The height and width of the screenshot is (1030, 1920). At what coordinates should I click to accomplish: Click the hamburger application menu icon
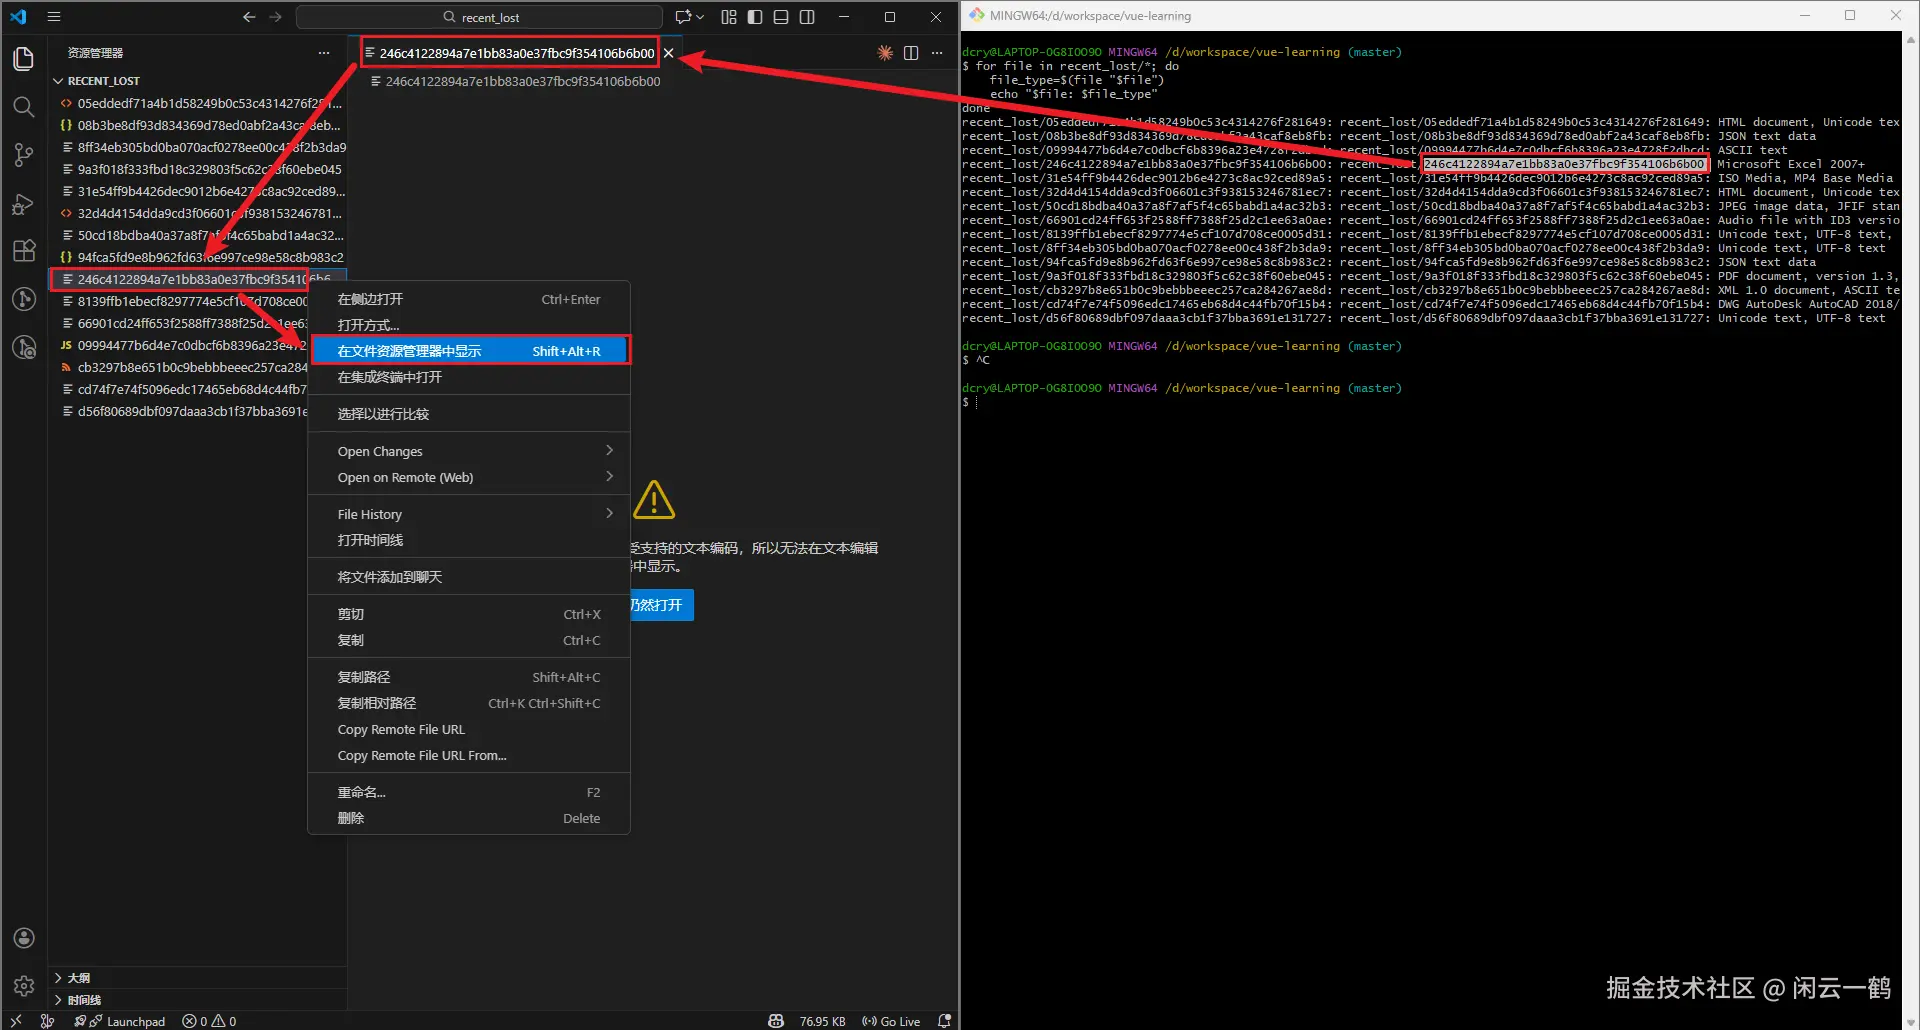pos(54,17)
